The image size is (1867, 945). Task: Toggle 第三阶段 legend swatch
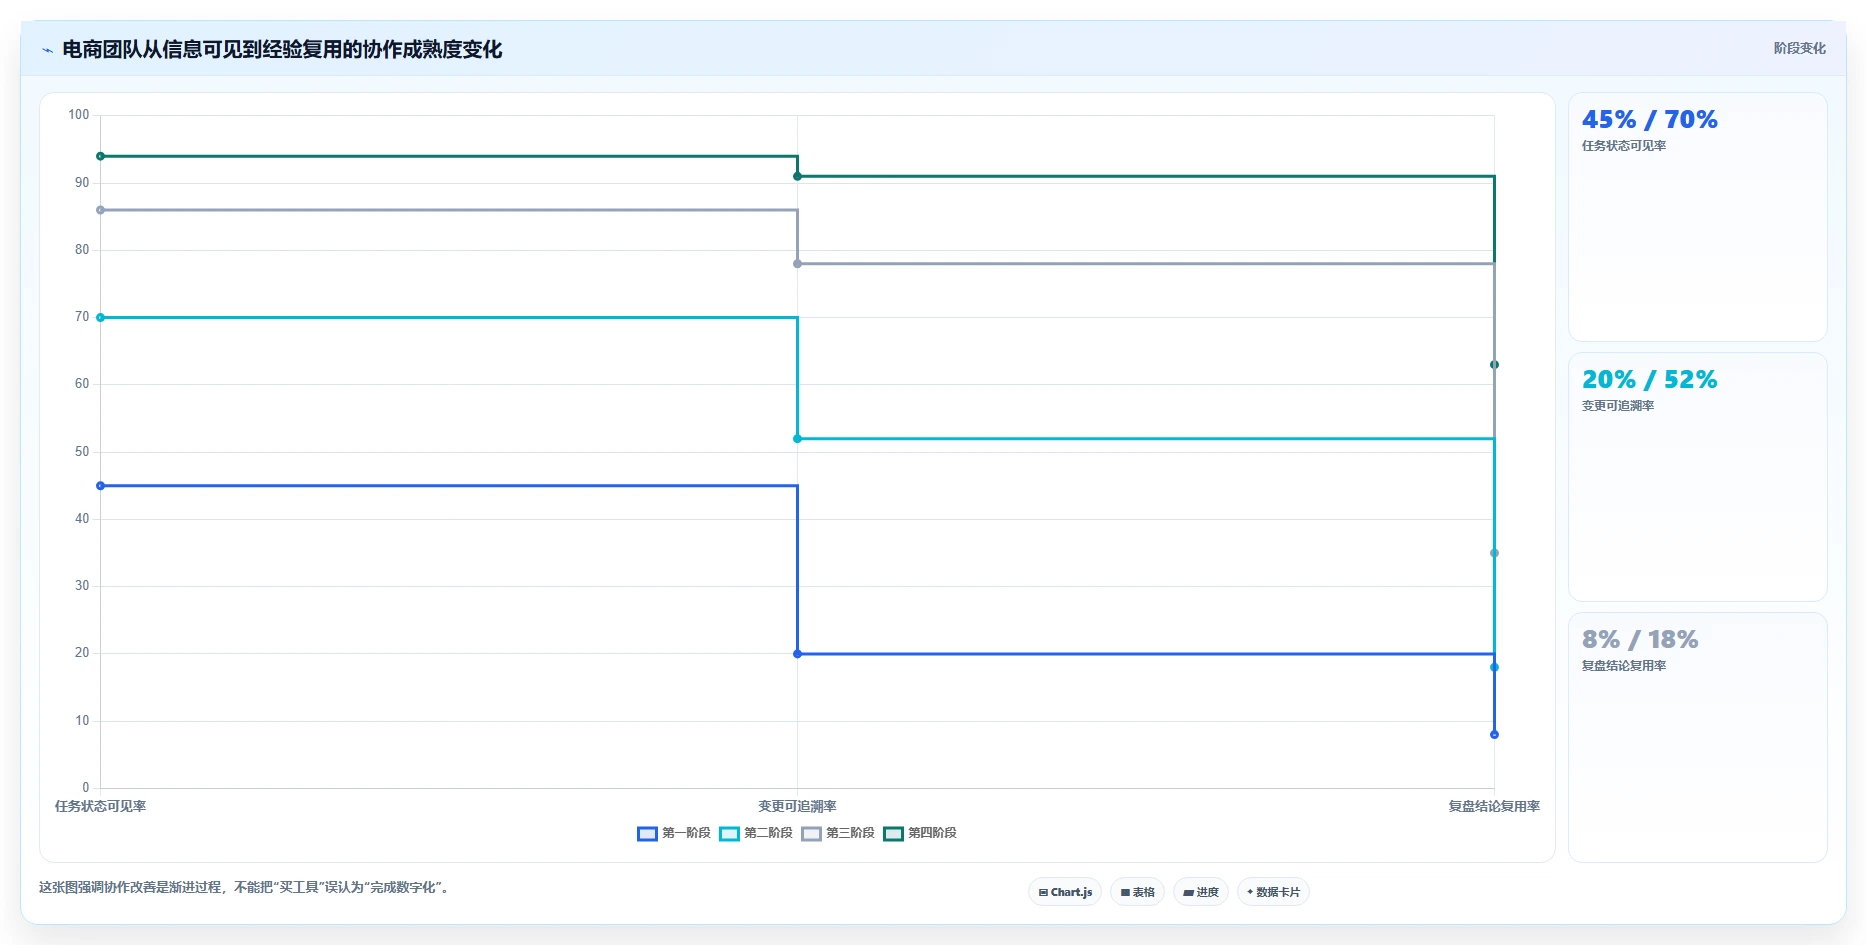click(811, 834)
